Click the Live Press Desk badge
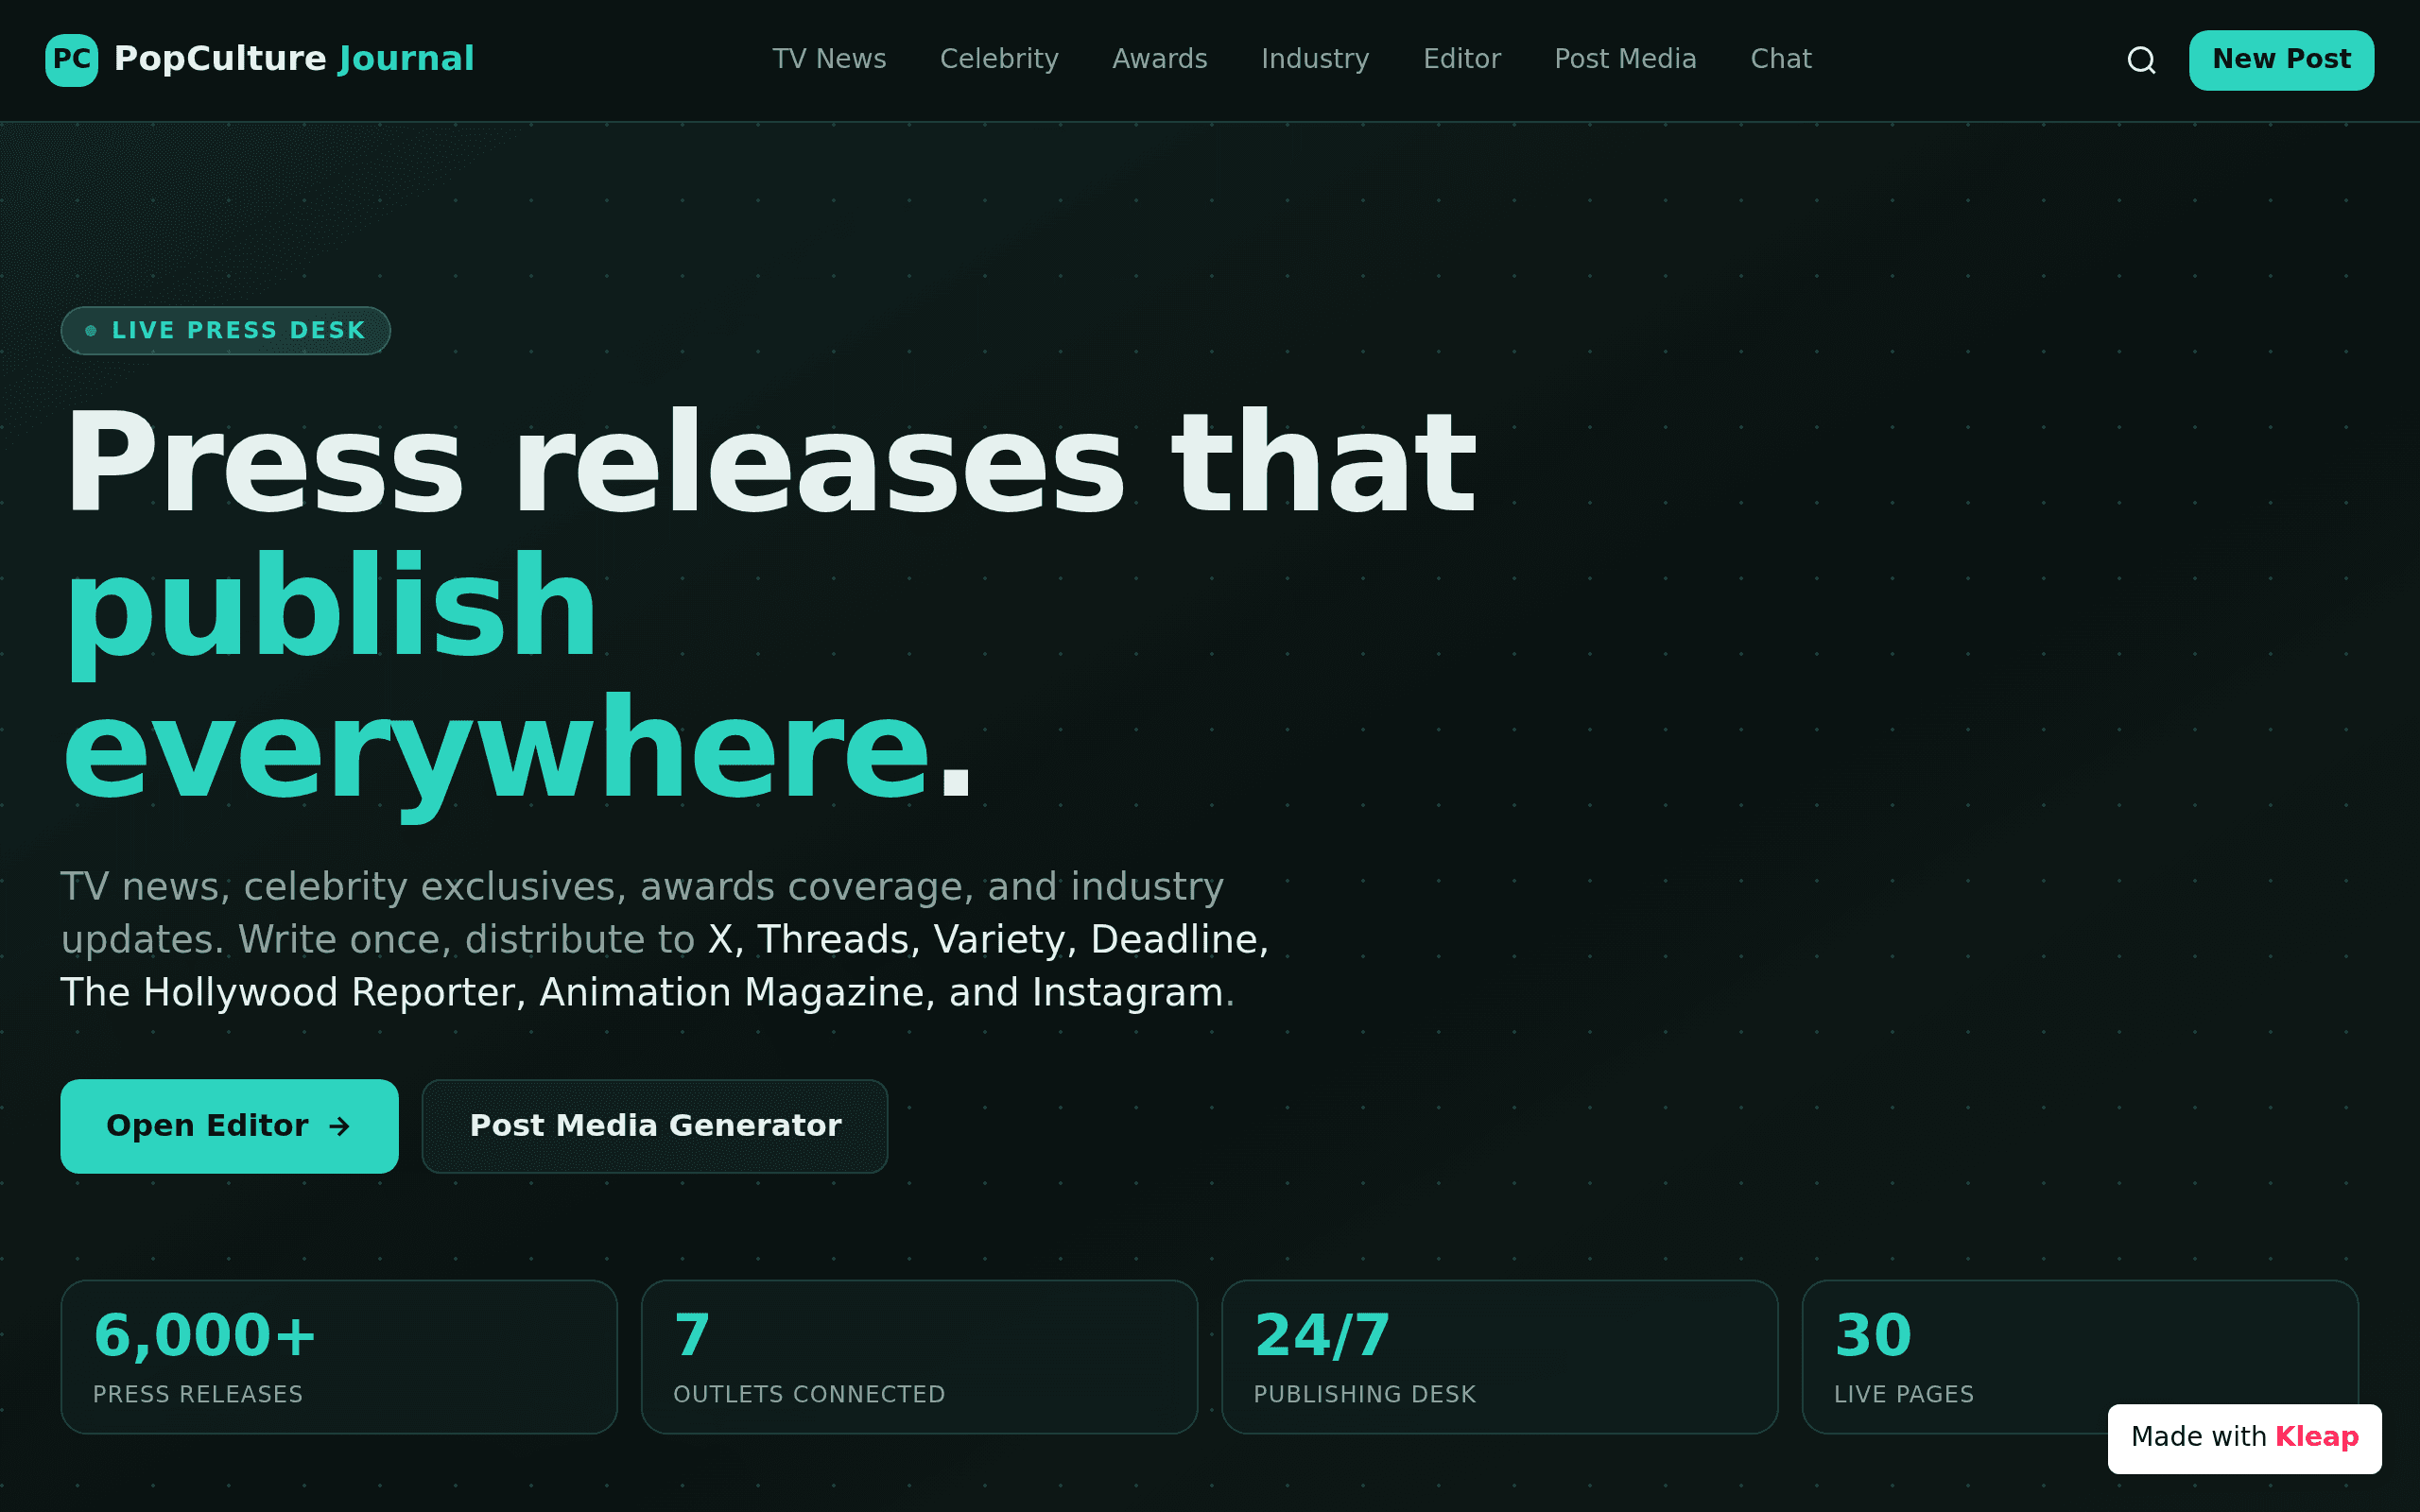The image size is (2420, 1512). click(226, 331)
